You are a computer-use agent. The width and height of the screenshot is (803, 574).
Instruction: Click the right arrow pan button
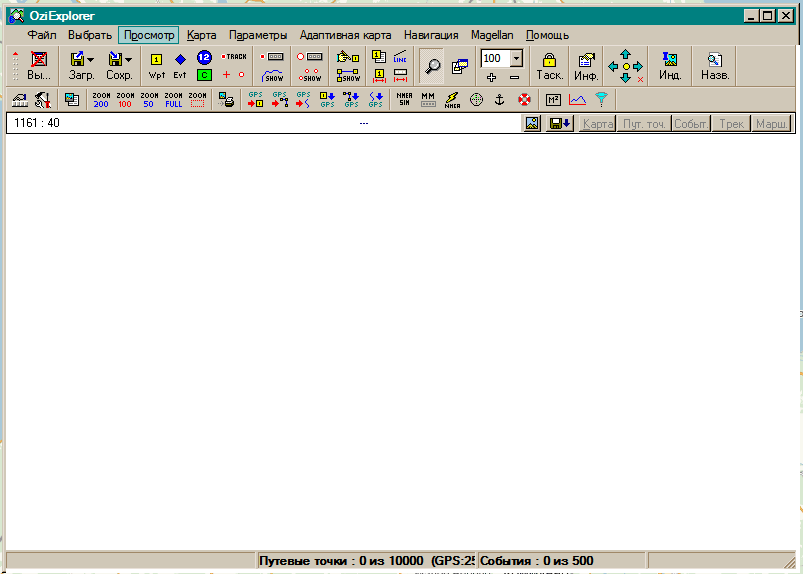click(638, 66)
